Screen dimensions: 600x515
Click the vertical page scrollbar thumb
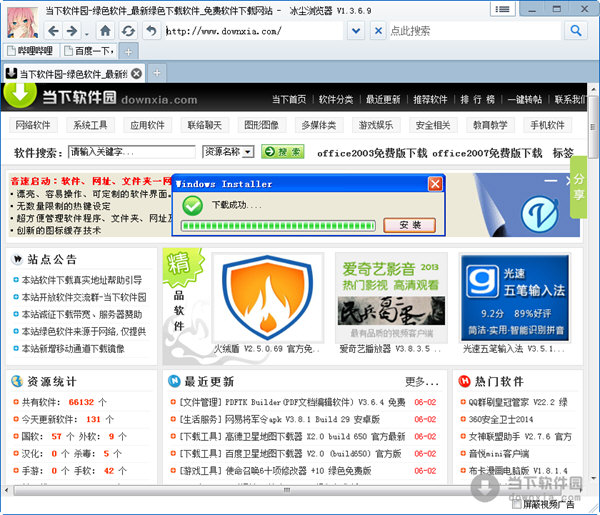coord(593,127)
